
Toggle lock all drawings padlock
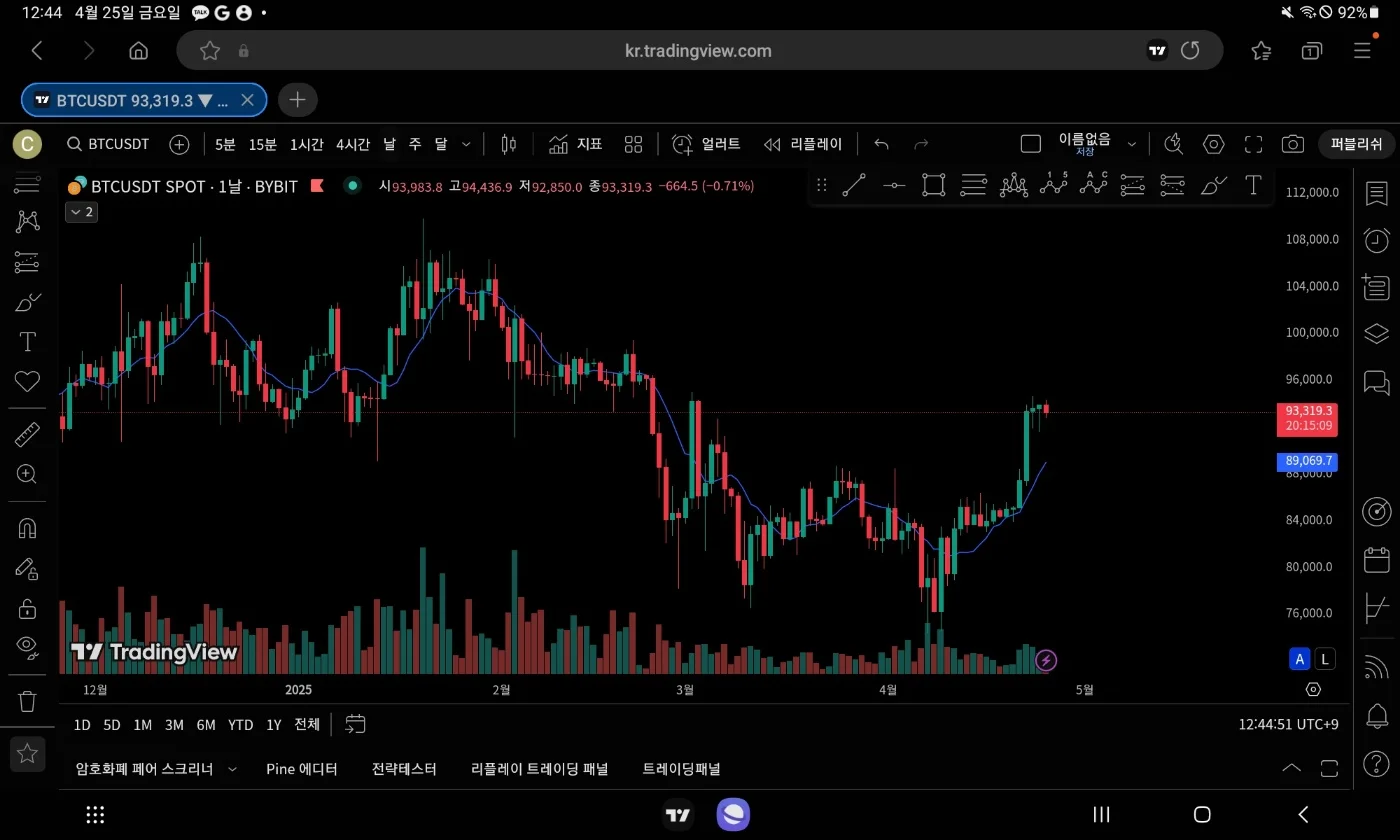point(27,608)
